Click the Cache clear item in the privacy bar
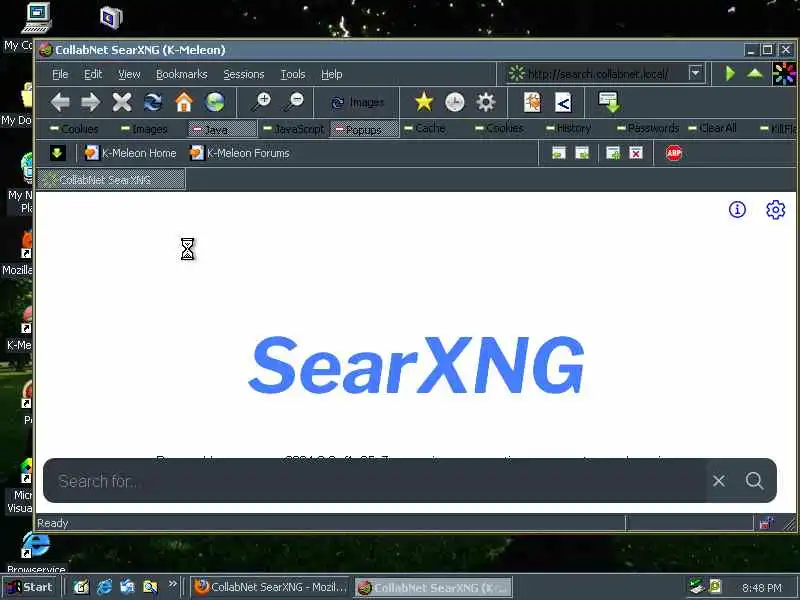Screen dimensions: 800x600 coord(425,128)
